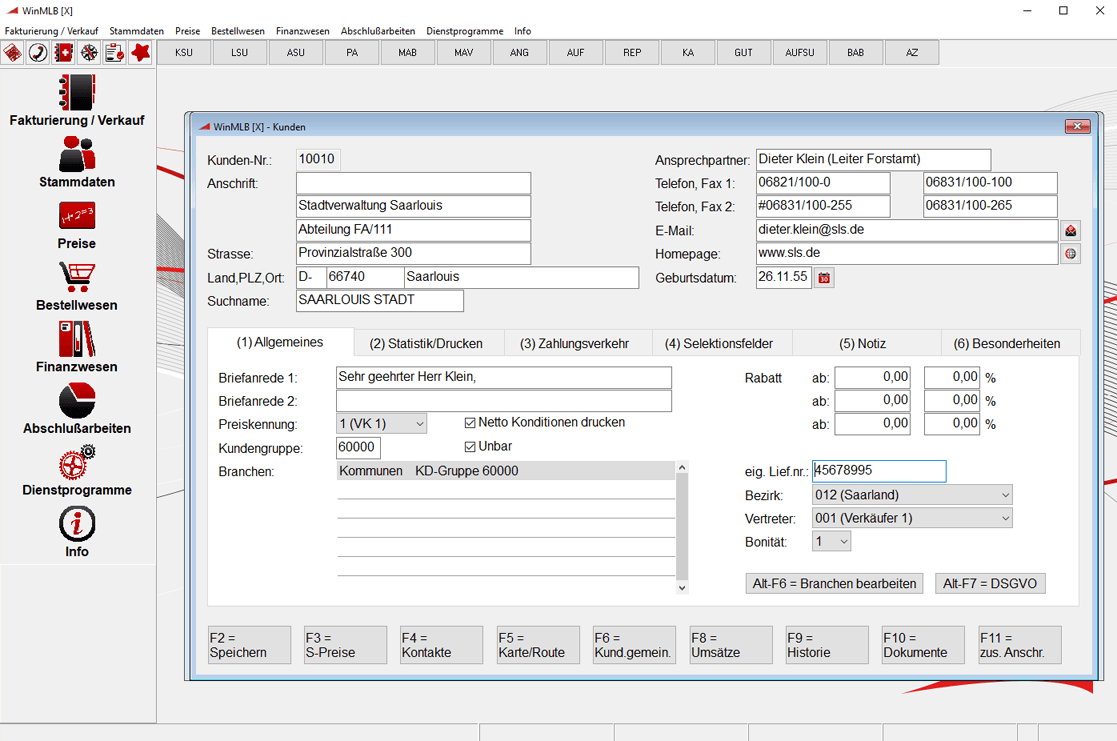Open the red address book toolbar icon
Screen dimensions: 1117x741
63,53
